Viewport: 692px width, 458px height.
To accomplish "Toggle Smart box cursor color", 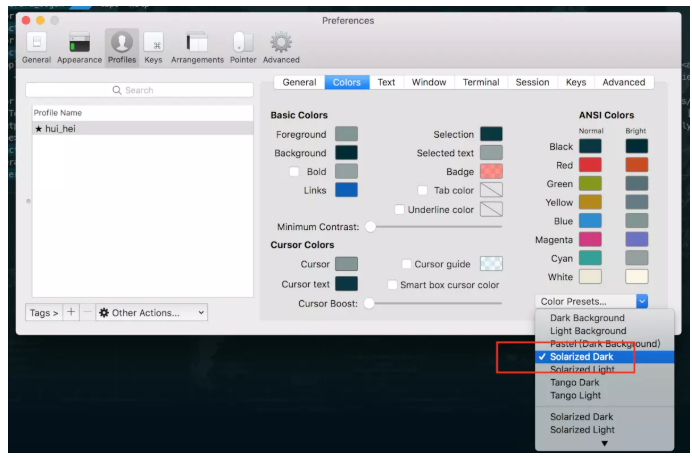I will [392, 285].
